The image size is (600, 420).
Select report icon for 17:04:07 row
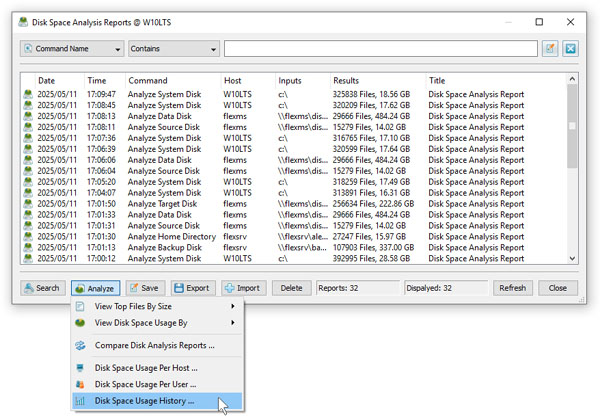(28, 193)
